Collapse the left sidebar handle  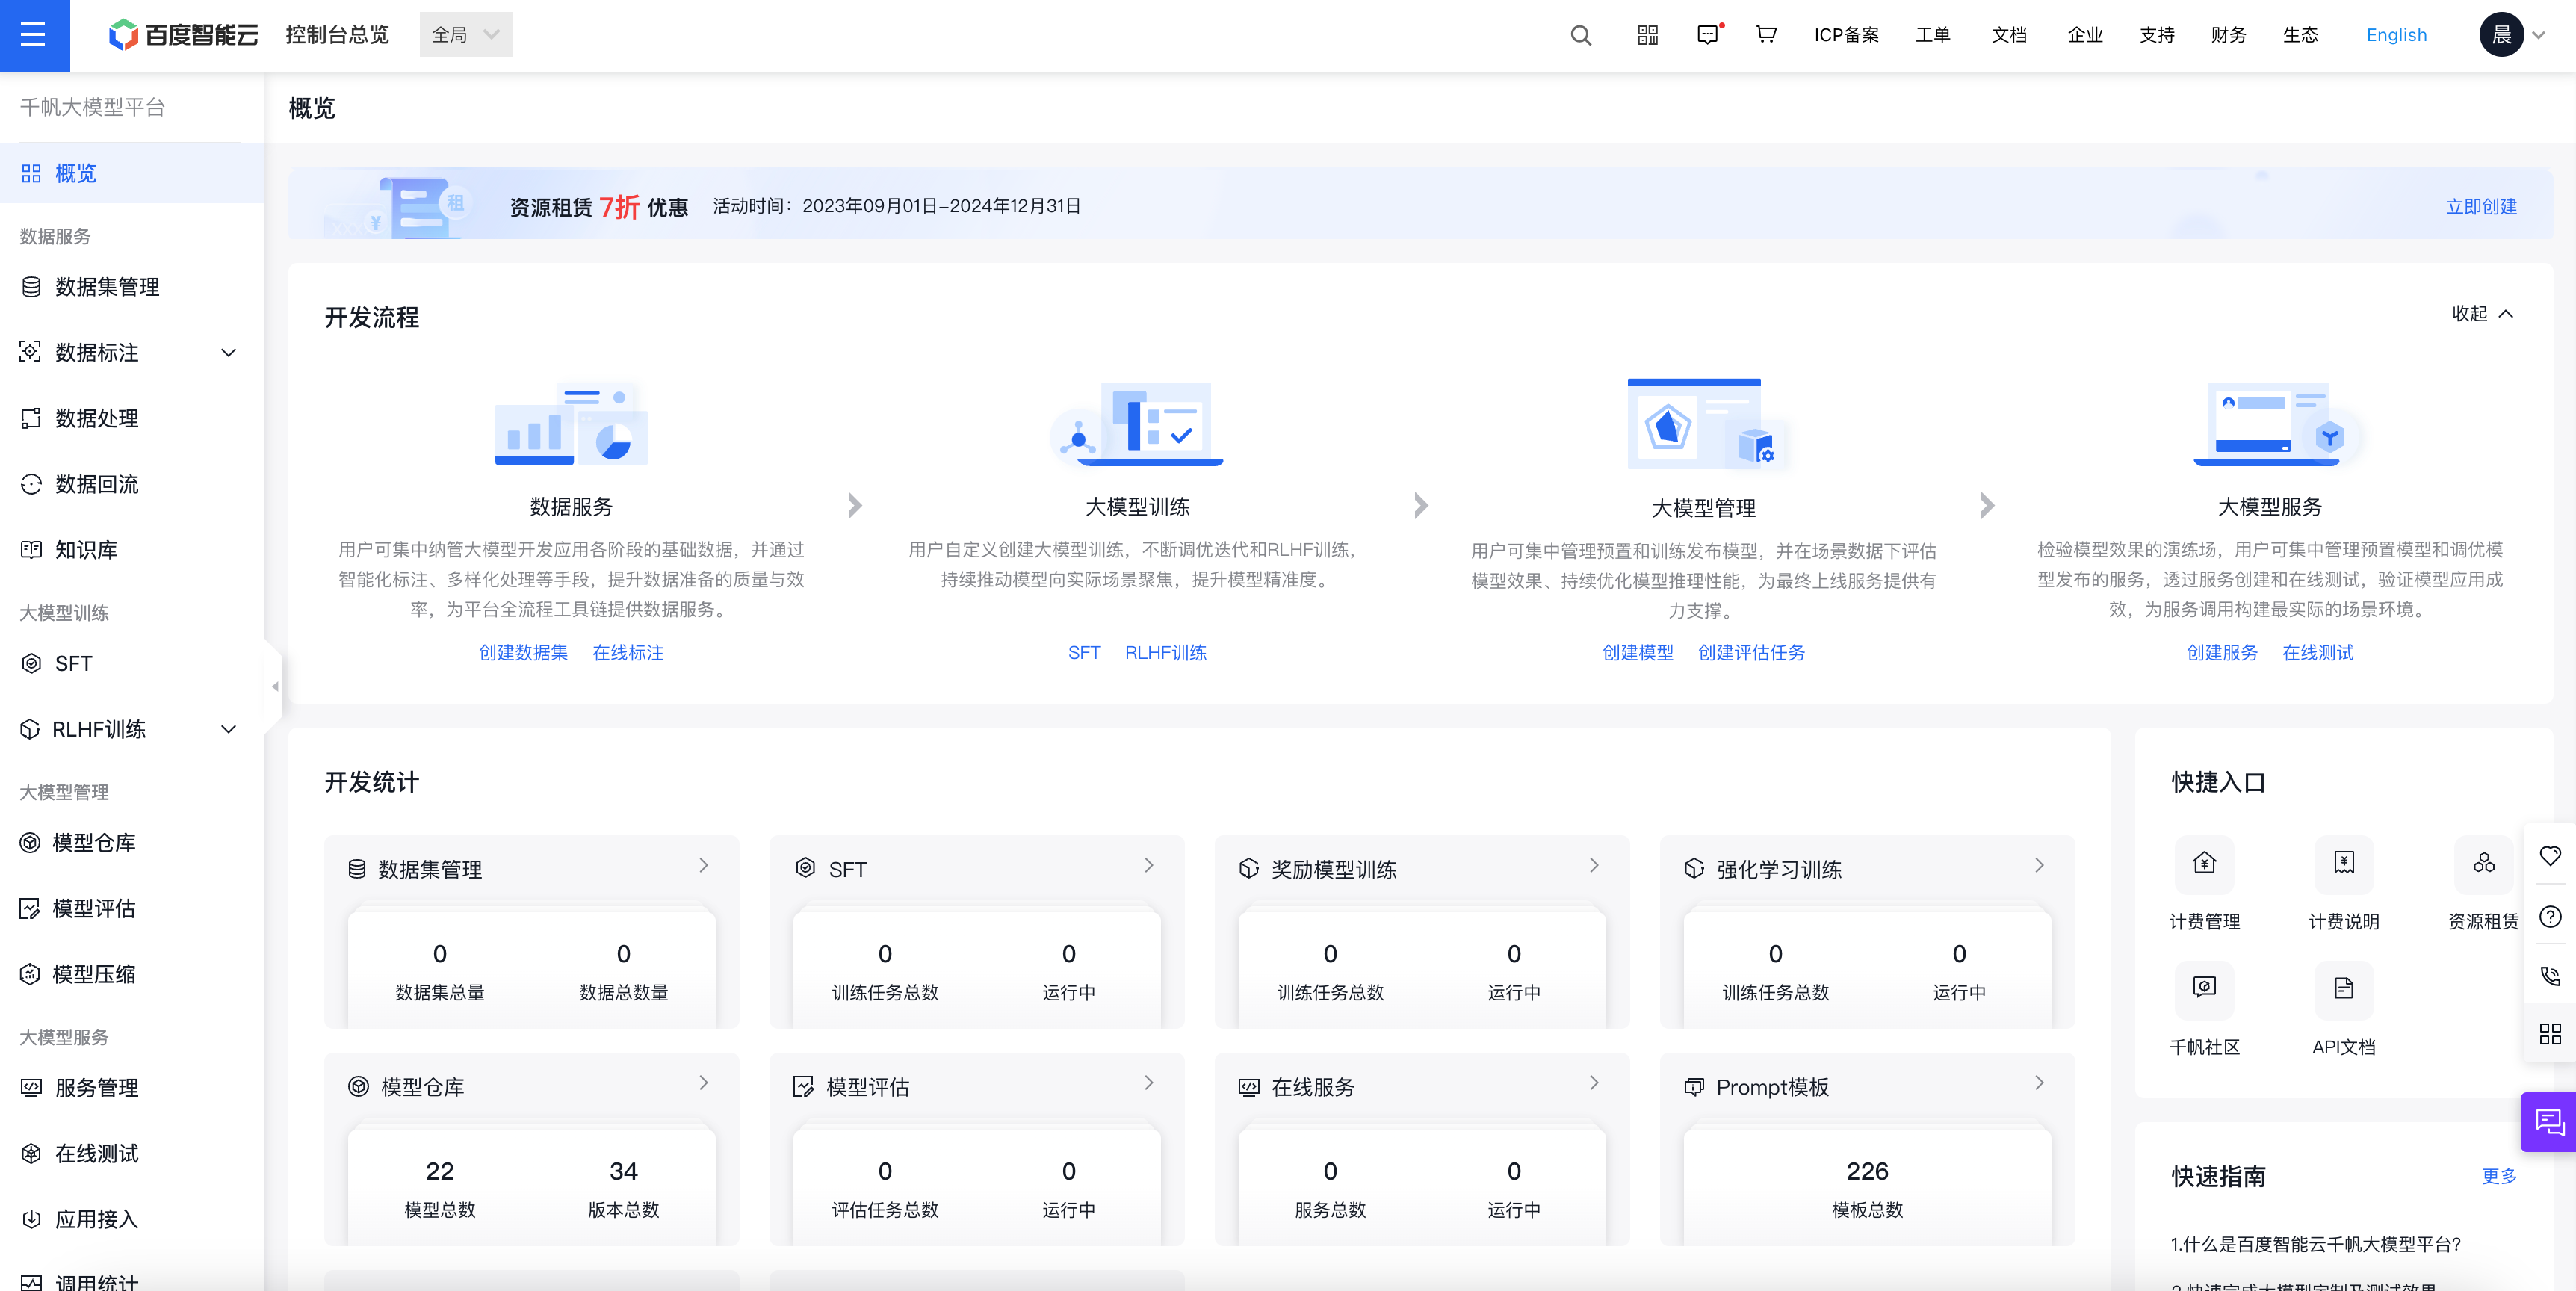coord(274,686)
